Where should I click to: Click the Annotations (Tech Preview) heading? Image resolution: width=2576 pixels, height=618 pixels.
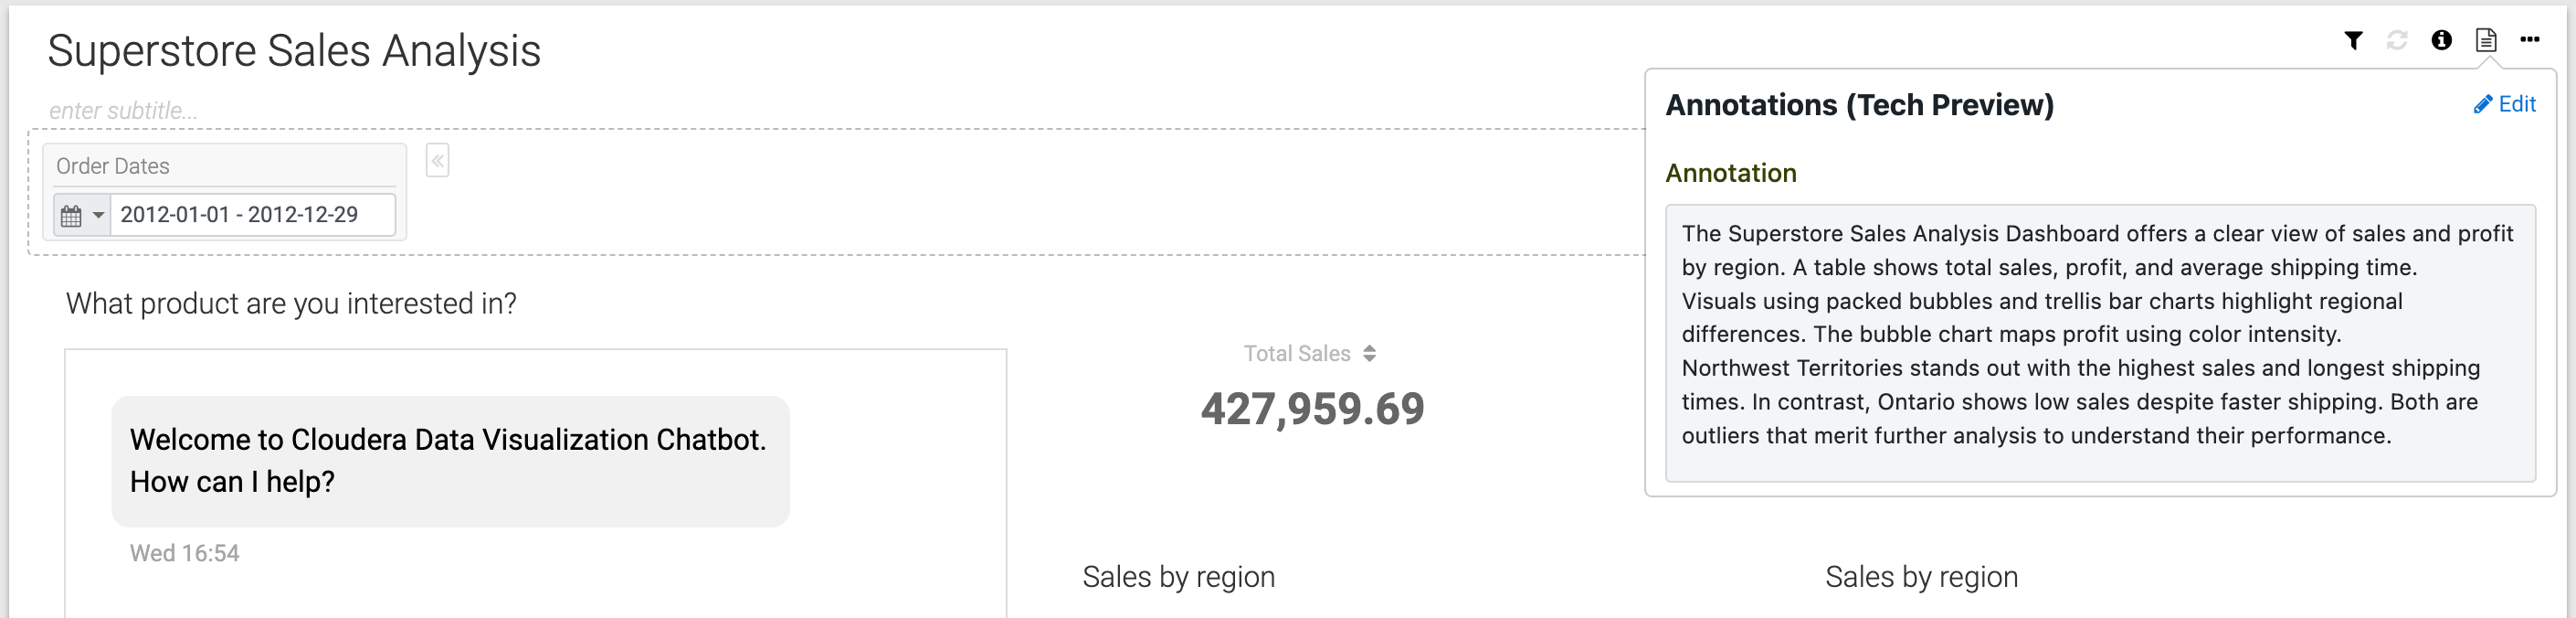click(1859, 106)
